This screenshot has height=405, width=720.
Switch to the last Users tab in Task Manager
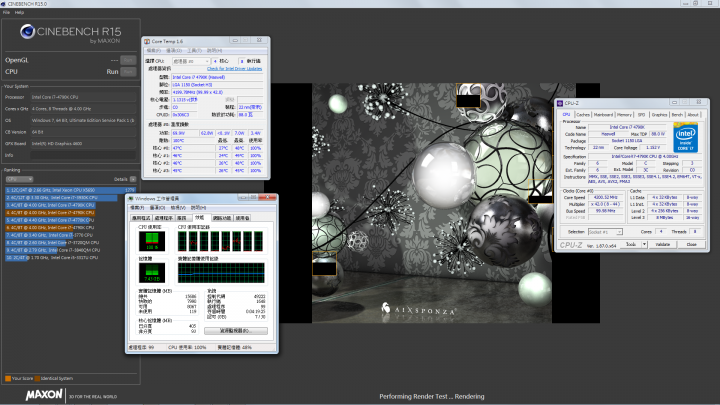242,218
